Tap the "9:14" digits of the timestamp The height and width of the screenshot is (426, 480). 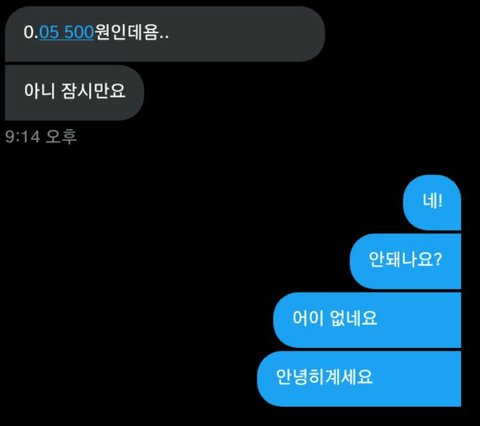[x=23, y=137]
